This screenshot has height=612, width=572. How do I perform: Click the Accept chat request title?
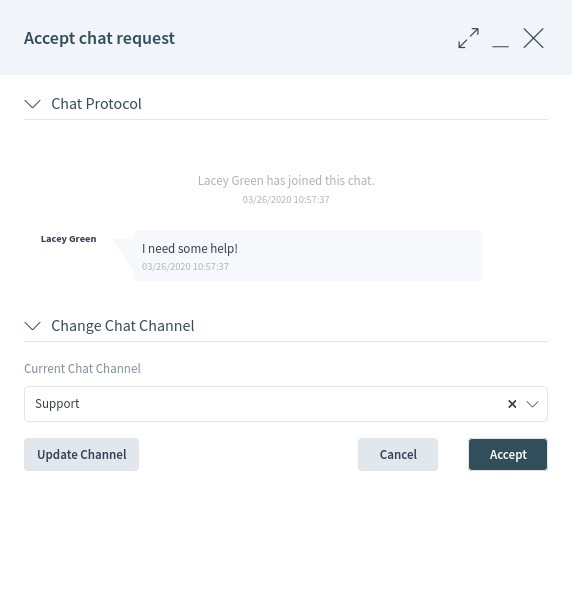click(99, 38)
